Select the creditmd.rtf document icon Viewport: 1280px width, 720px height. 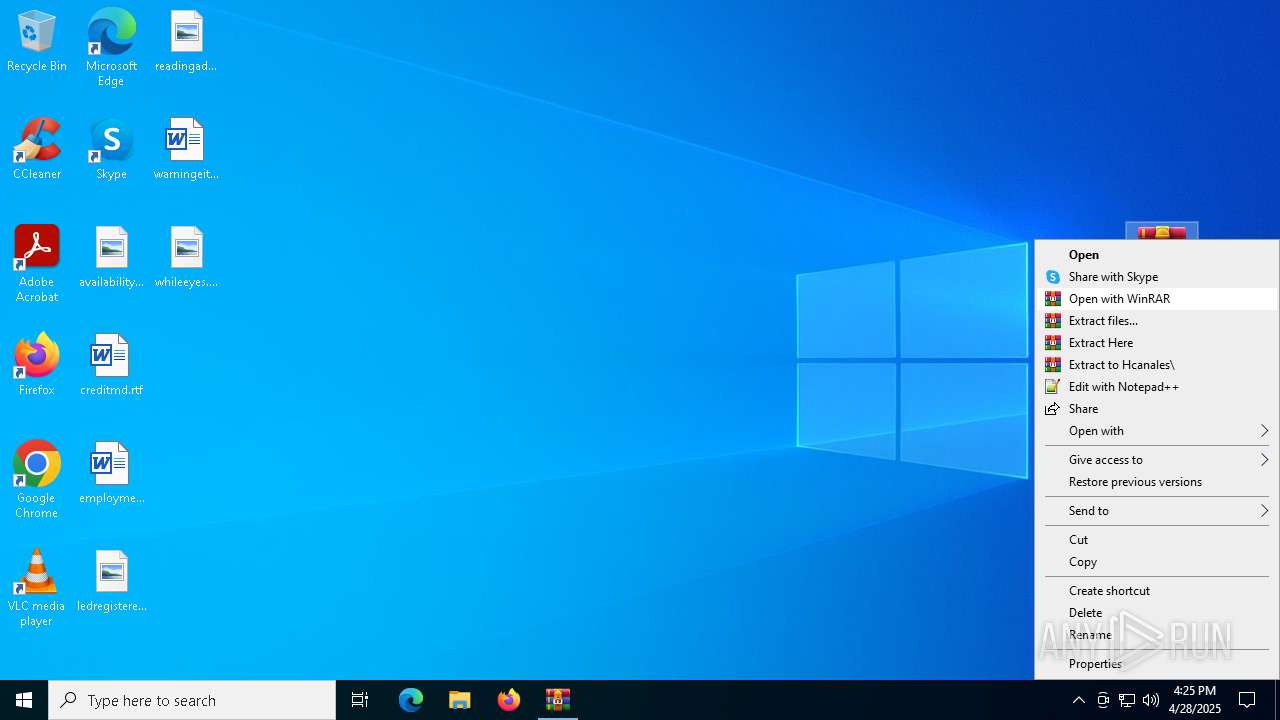(111, 366)
